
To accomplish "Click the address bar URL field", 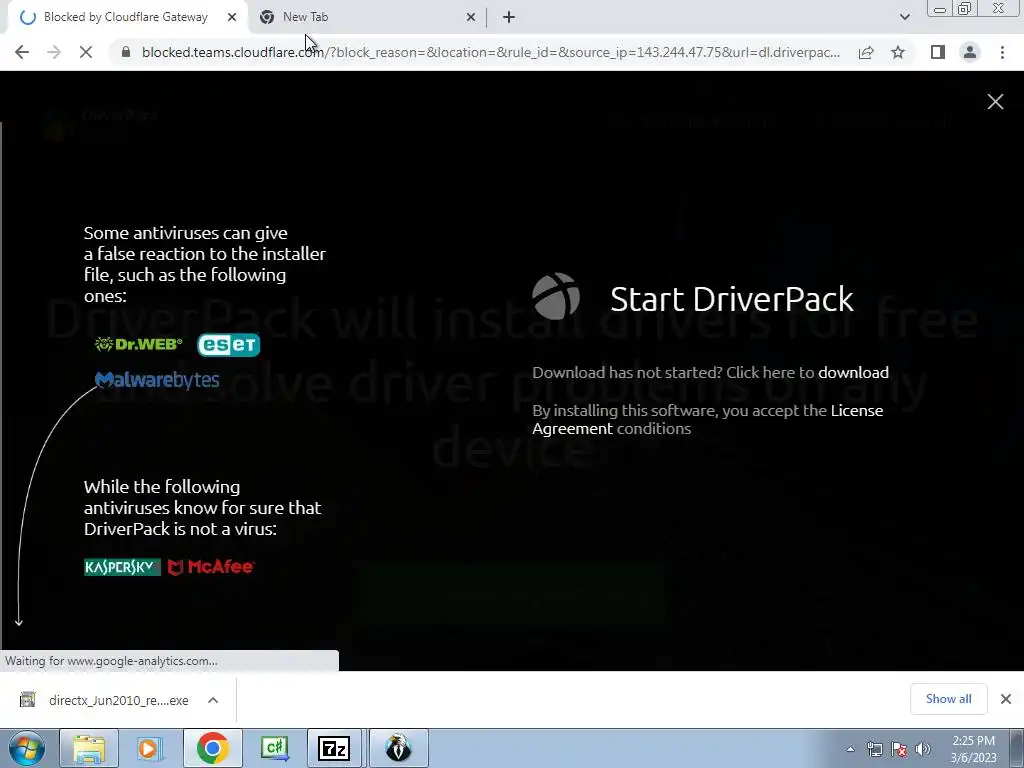I will point(490,52).
